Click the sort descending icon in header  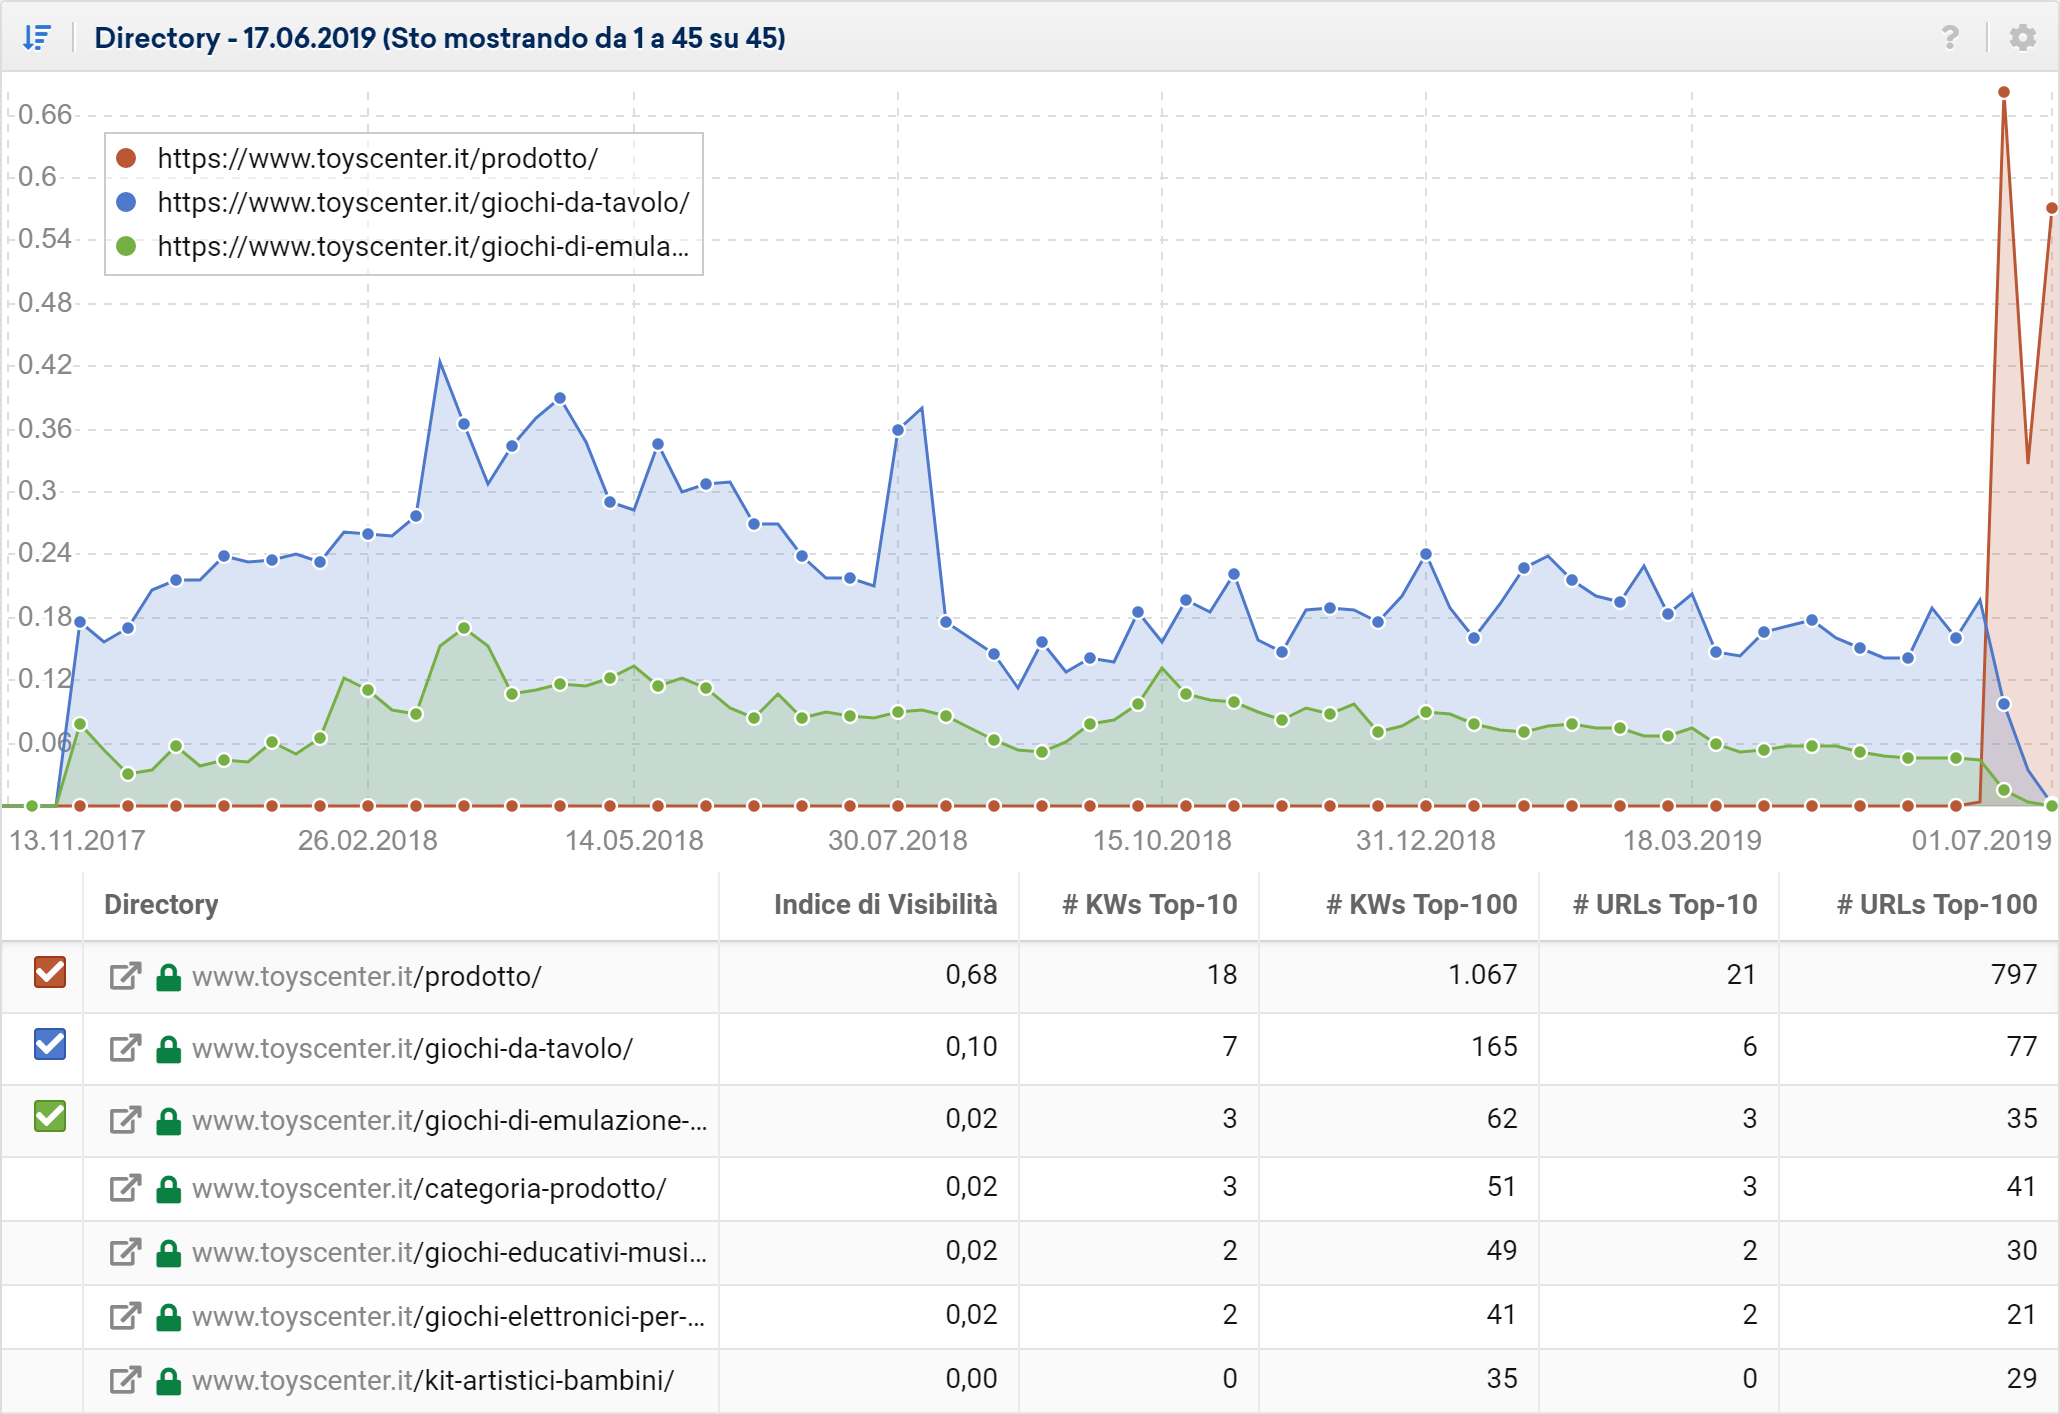(x=37, y=38)
